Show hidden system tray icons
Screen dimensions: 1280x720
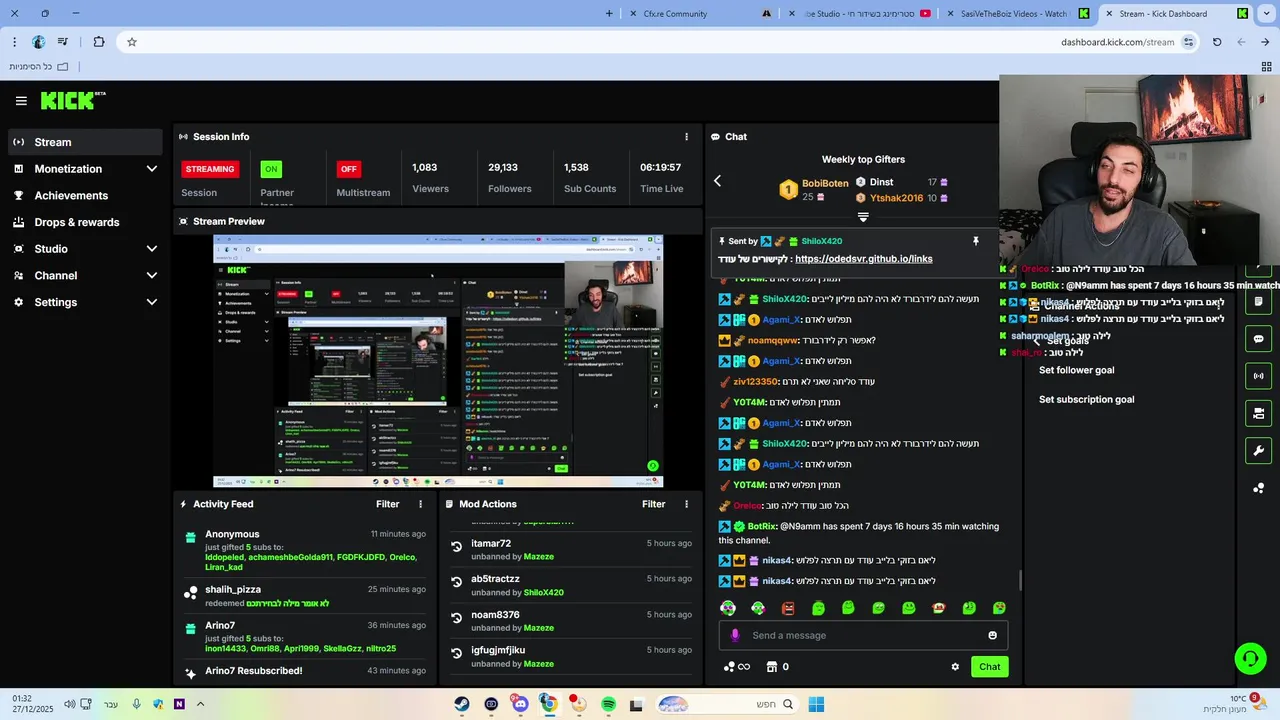pos(200,704)
